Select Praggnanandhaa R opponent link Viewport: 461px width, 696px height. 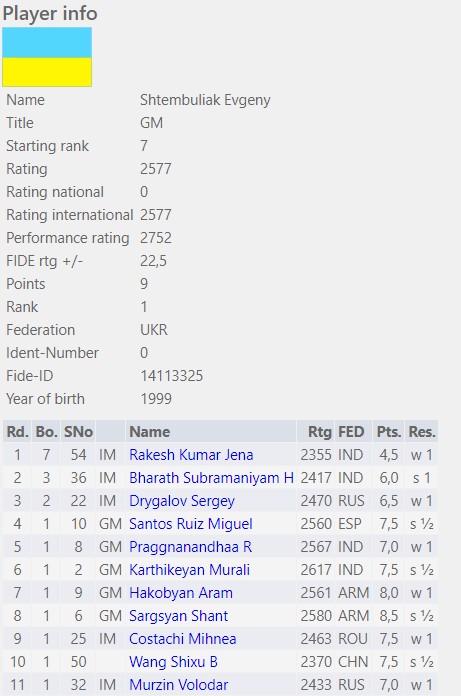(190, 547)
